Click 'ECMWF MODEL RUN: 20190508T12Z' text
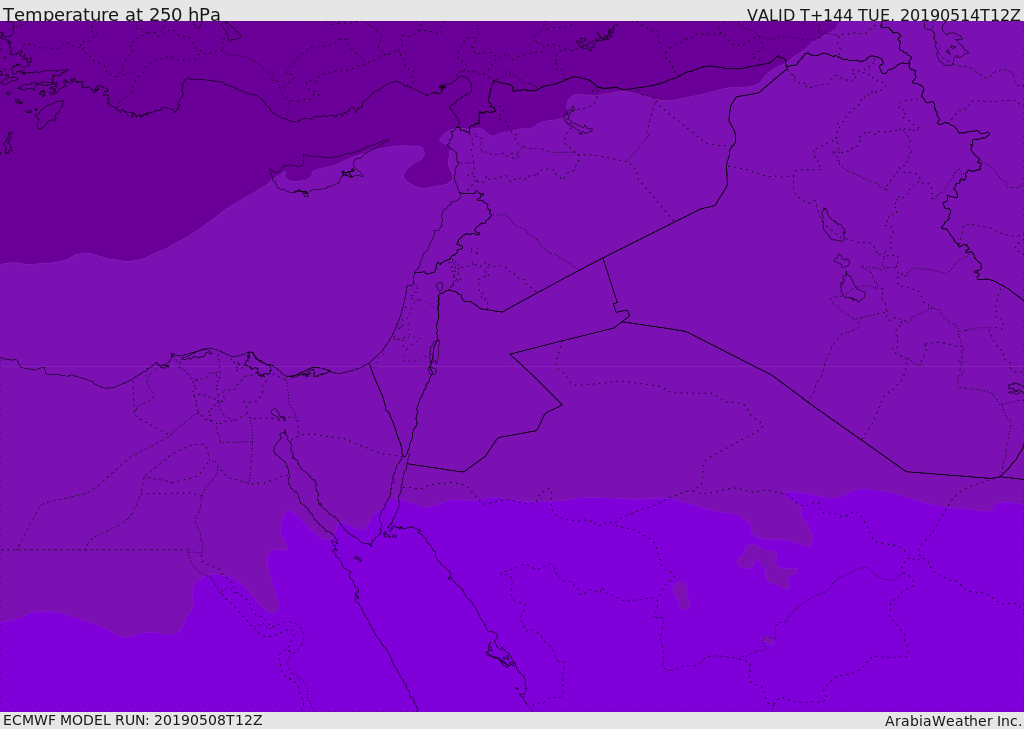Viewport: 1024px width, 729px height. 133,720
